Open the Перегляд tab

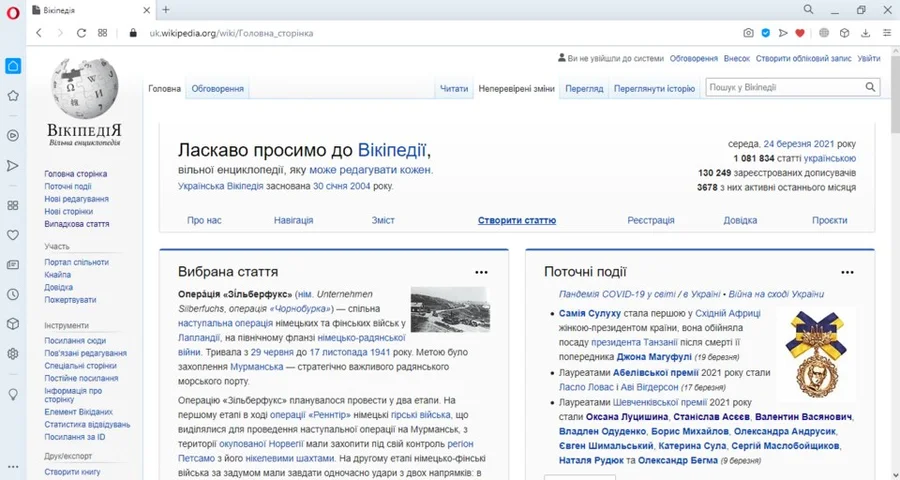coord(584,89)
